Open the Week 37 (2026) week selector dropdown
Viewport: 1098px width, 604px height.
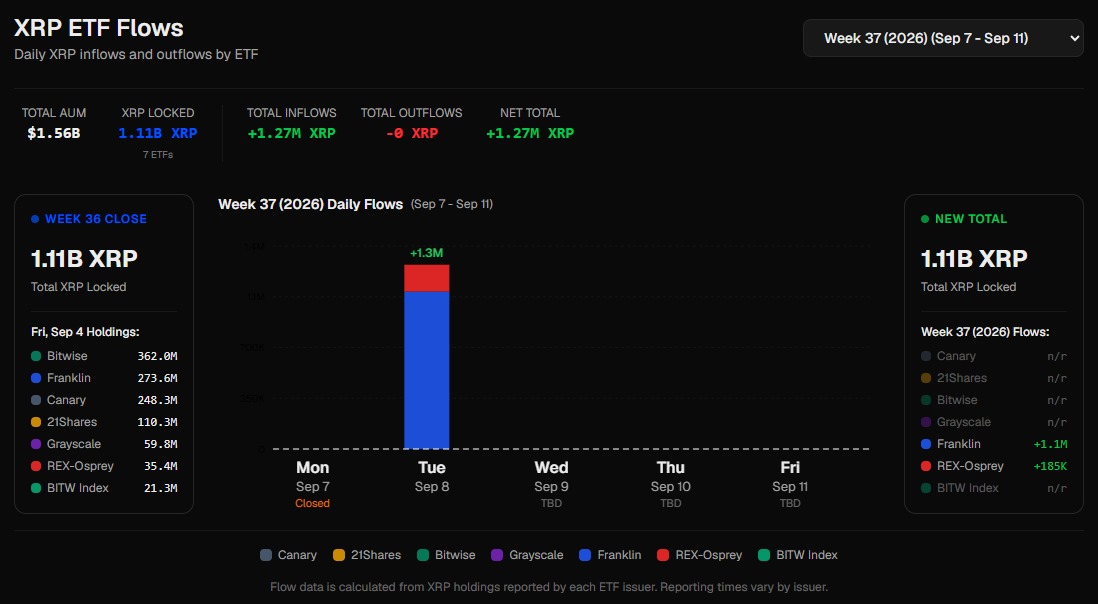[943, 38]
